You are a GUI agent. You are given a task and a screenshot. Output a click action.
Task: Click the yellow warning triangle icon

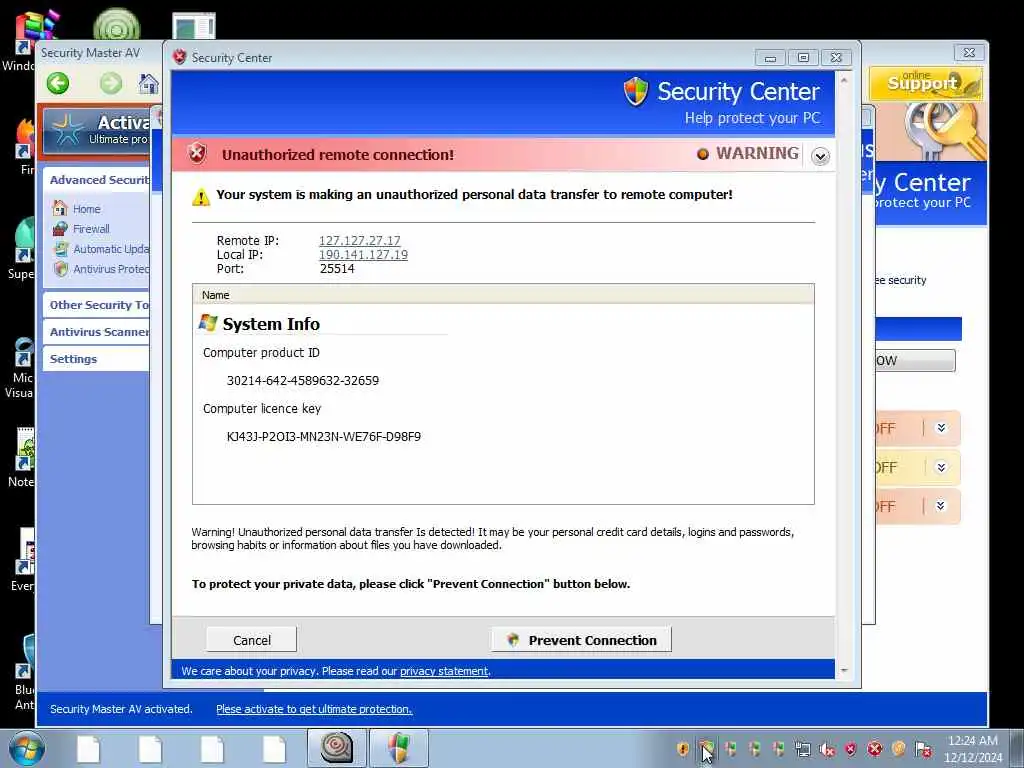(201, 197)
